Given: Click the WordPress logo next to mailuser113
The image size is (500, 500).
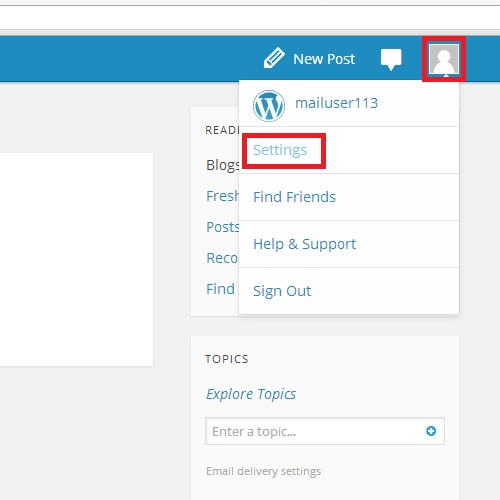Looking at the screenshot, I should click(269, 106).
